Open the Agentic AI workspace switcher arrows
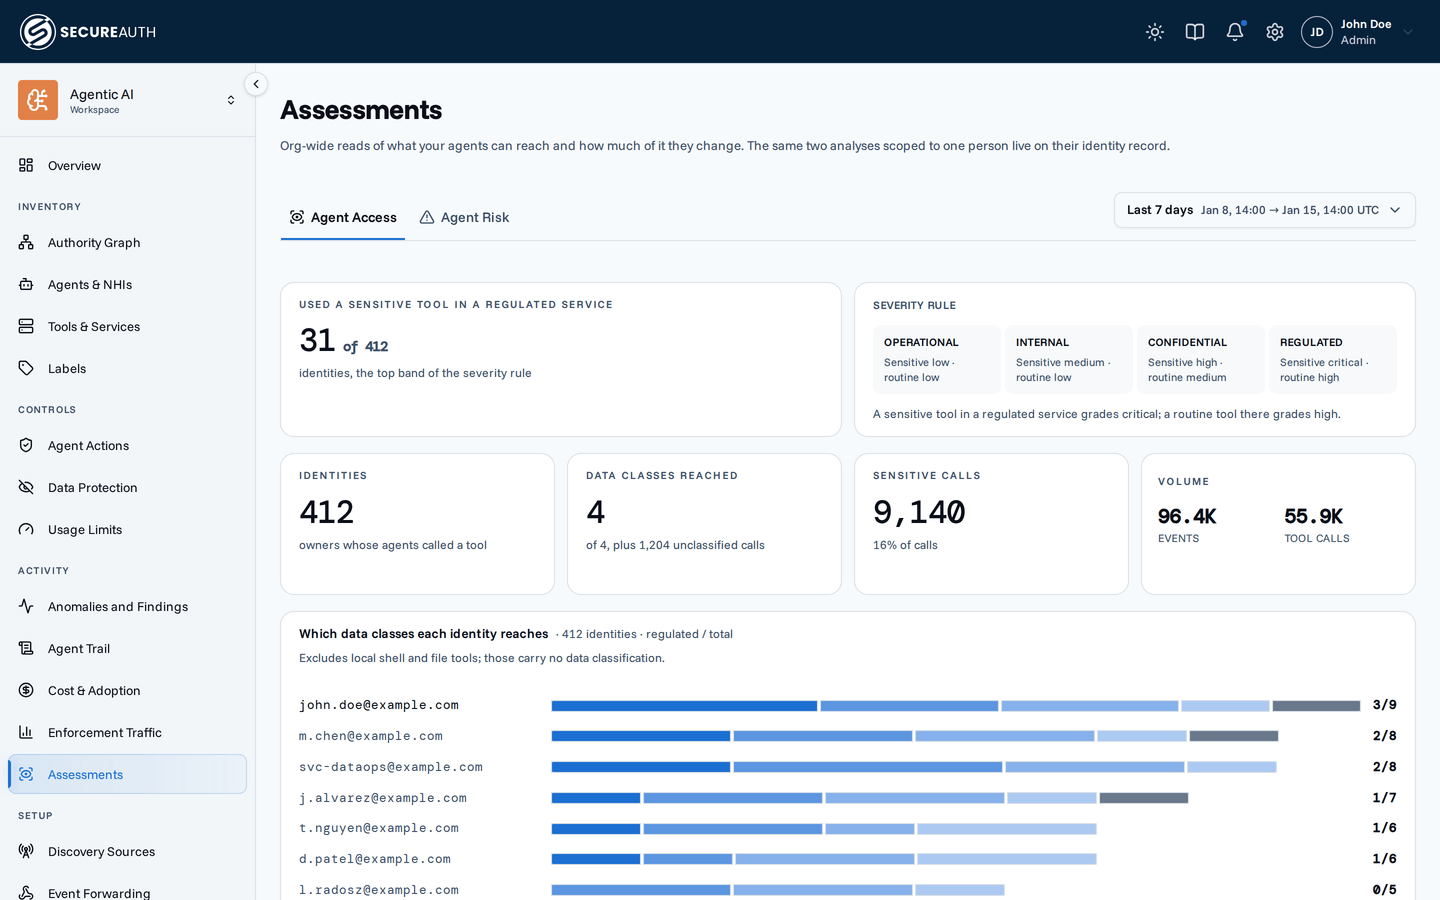The height and width of the screenshot is (900, 1440). pyautogui.click(x=231, y=100)
